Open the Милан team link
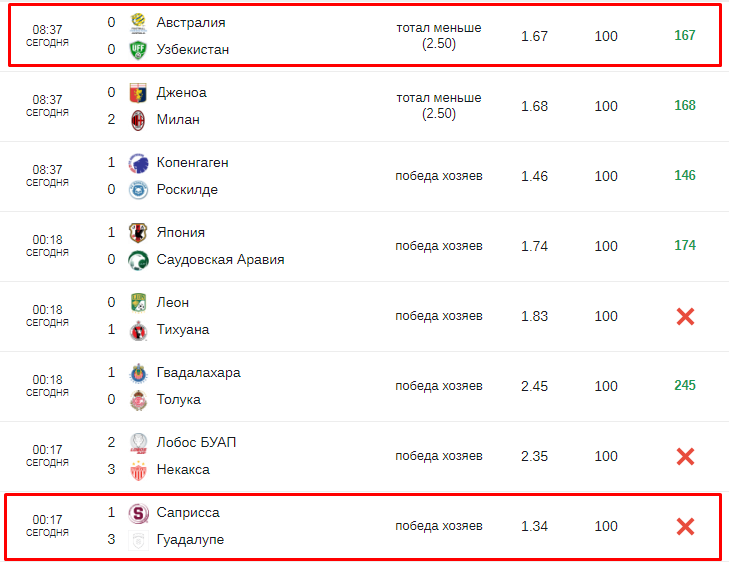 pos(178,119)
